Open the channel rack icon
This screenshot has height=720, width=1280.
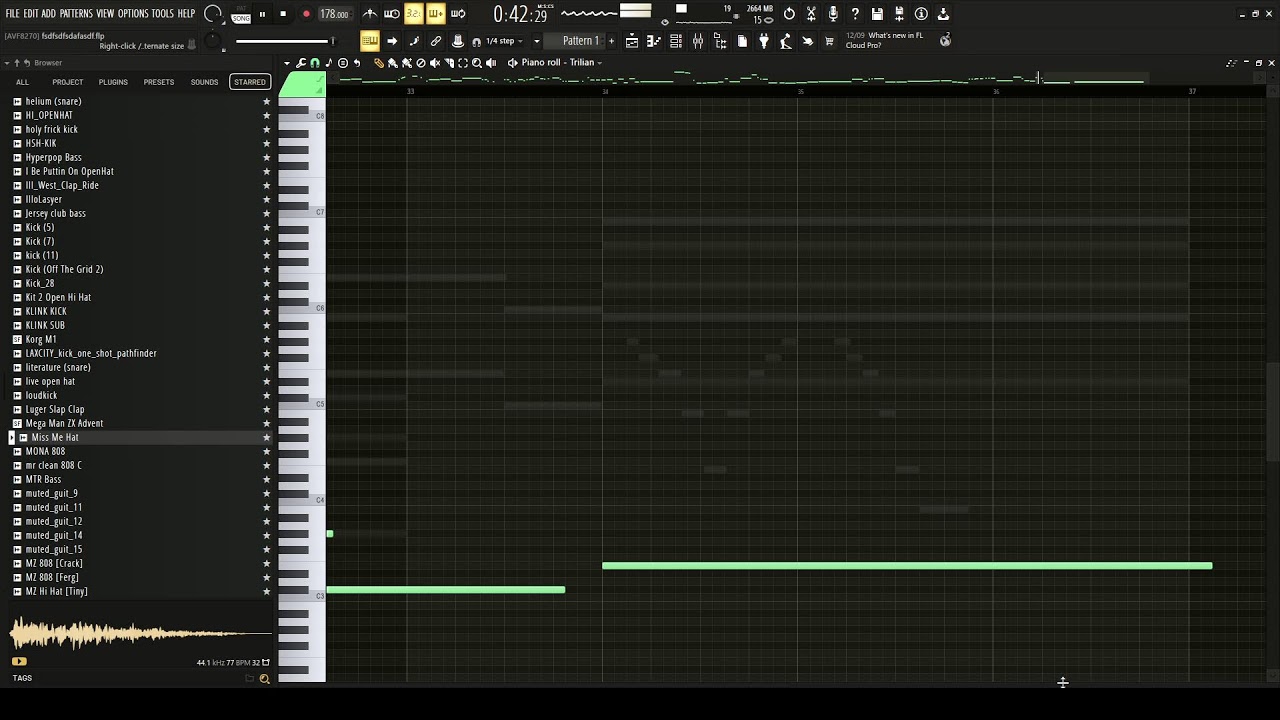(676, 41)
